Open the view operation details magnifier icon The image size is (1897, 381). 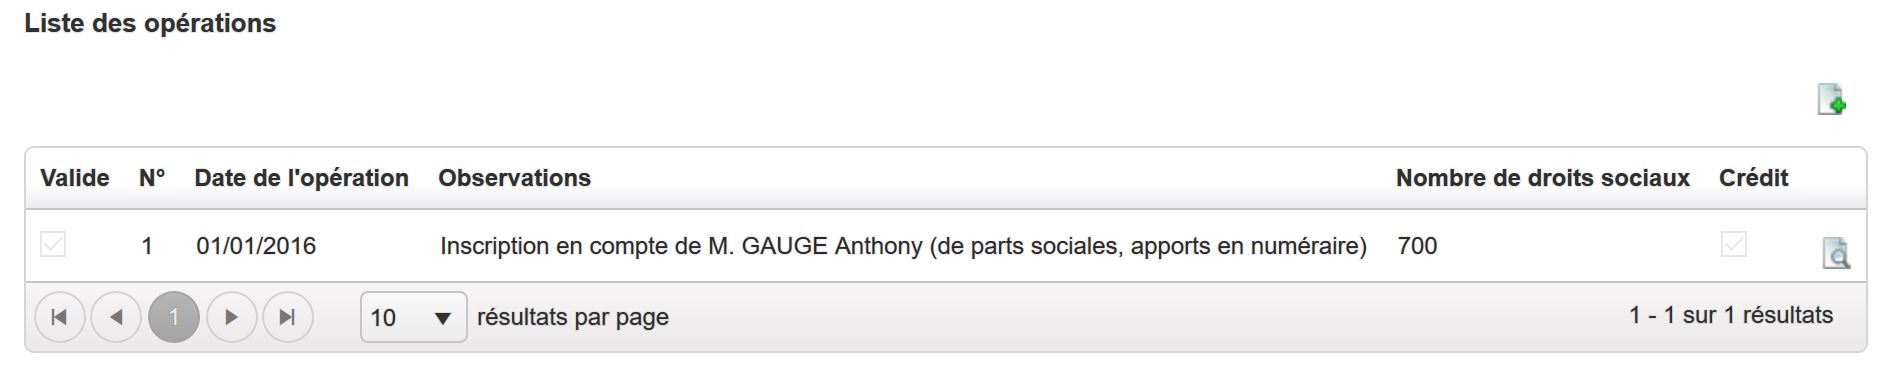pos(1836,253)
